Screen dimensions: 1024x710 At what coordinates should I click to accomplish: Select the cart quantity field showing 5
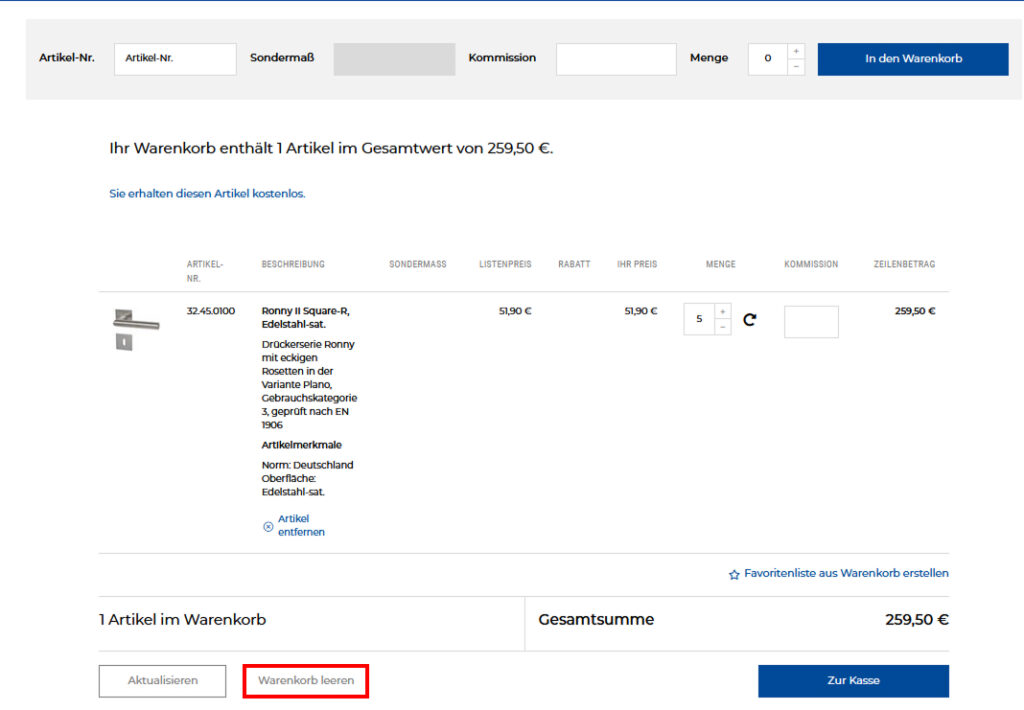[x=699, y=320]
